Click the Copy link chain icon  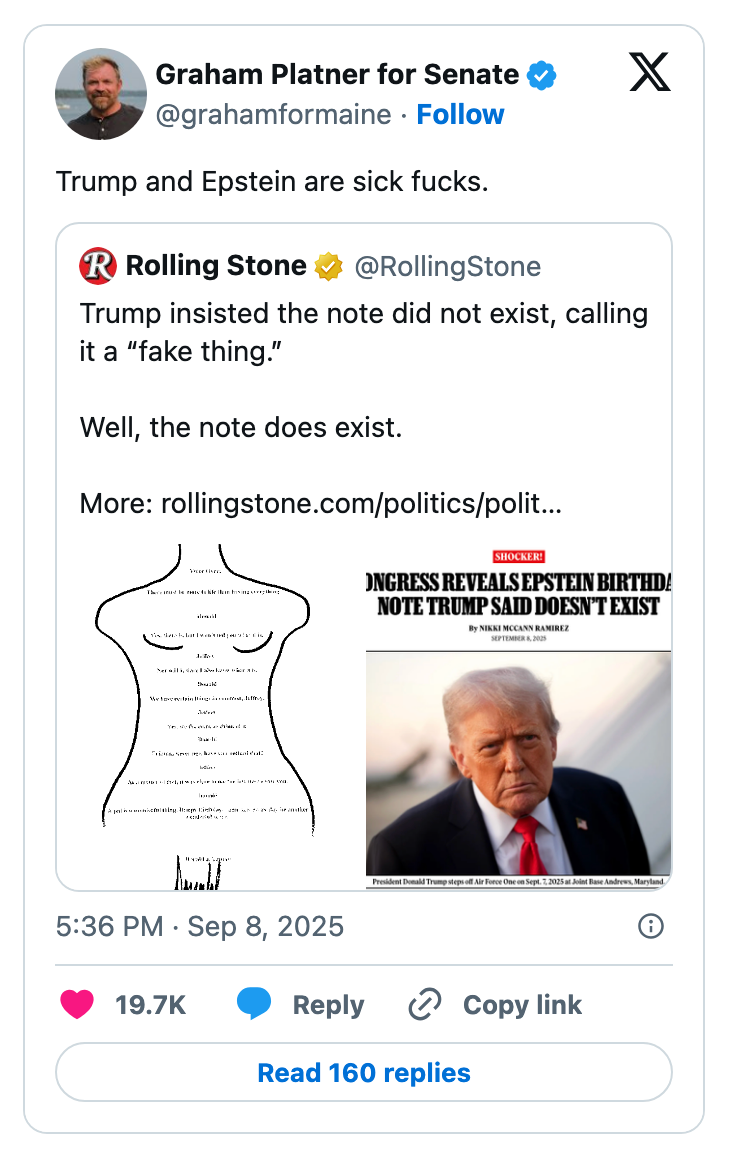click(x=424, y=1004)
